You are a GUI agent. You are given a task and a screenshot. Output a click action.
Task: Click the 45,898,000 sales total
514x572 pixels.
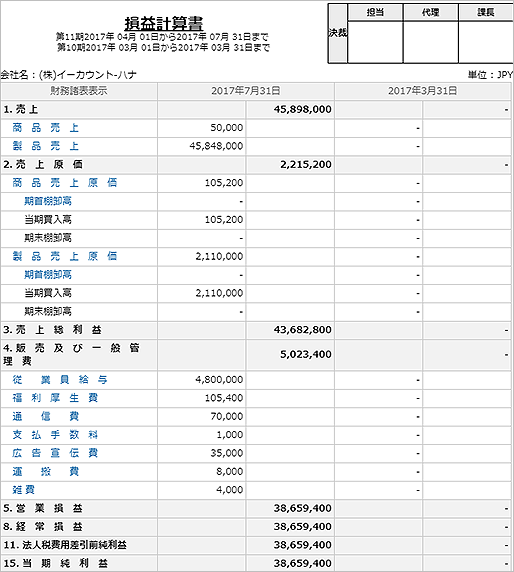[x=302, y=109]
